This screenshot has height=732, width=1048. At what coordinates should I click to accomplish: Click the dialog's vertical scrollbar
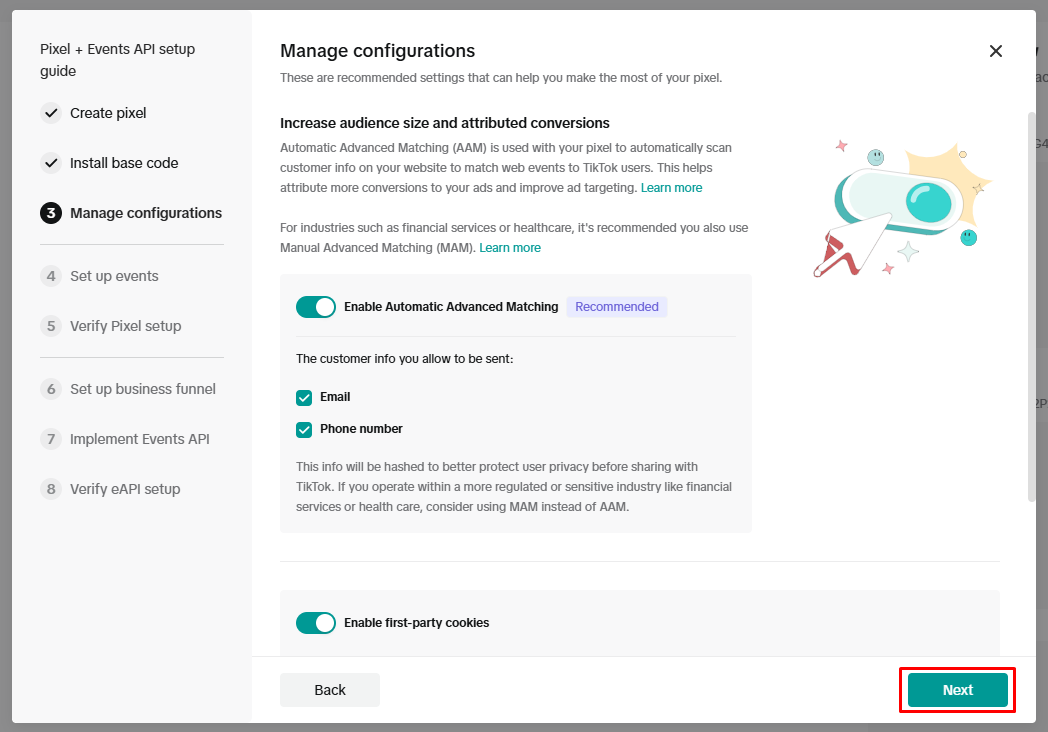point(1031,300)
